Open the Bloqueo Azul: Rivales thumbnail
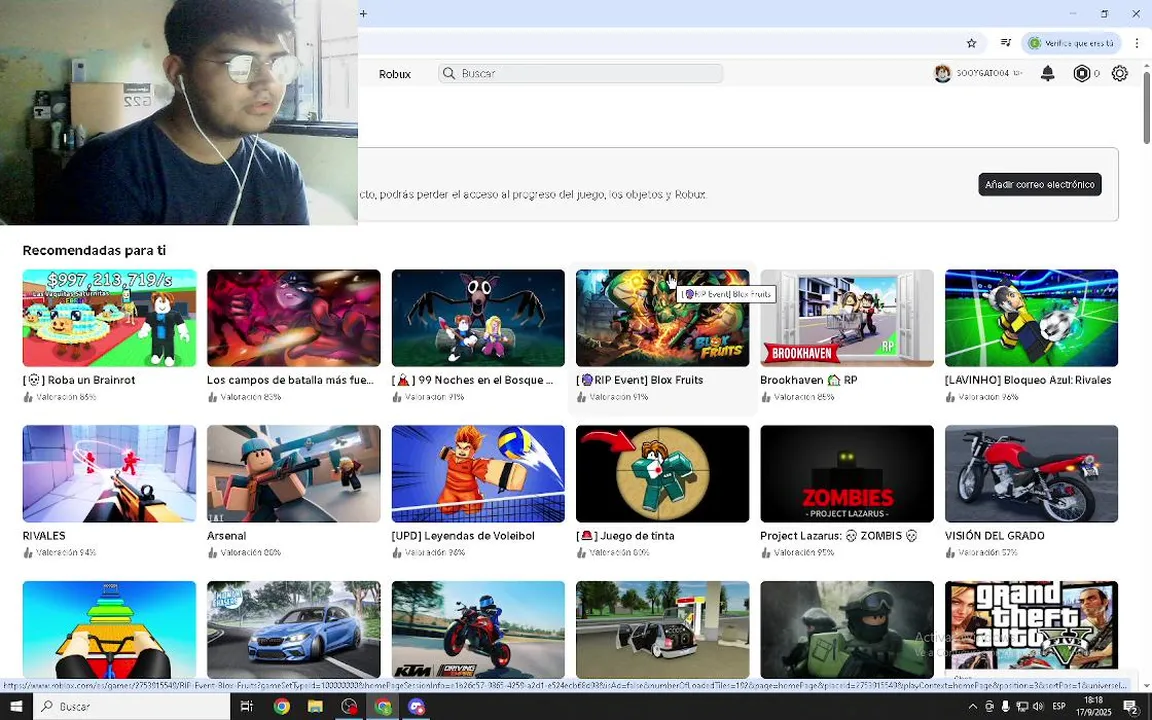The width and height of the screenshot is (1152, 720). 1032,318
